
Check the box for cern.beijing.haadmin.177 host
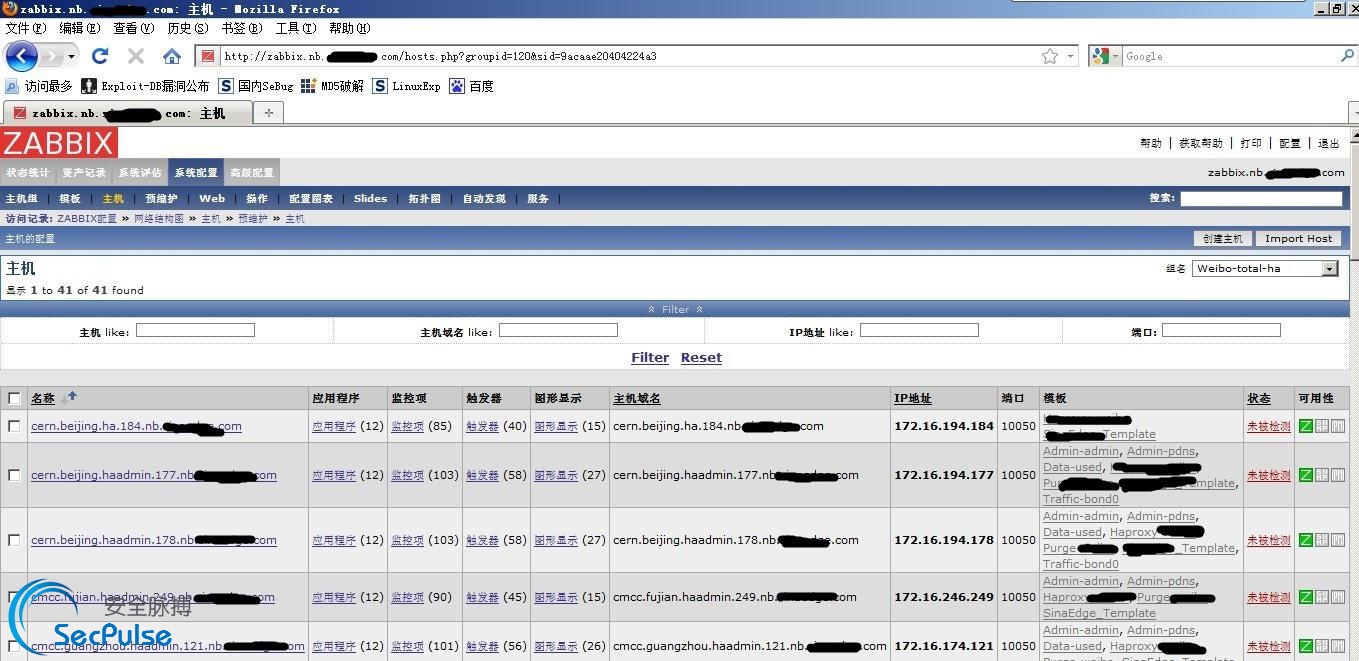[14, 475]
